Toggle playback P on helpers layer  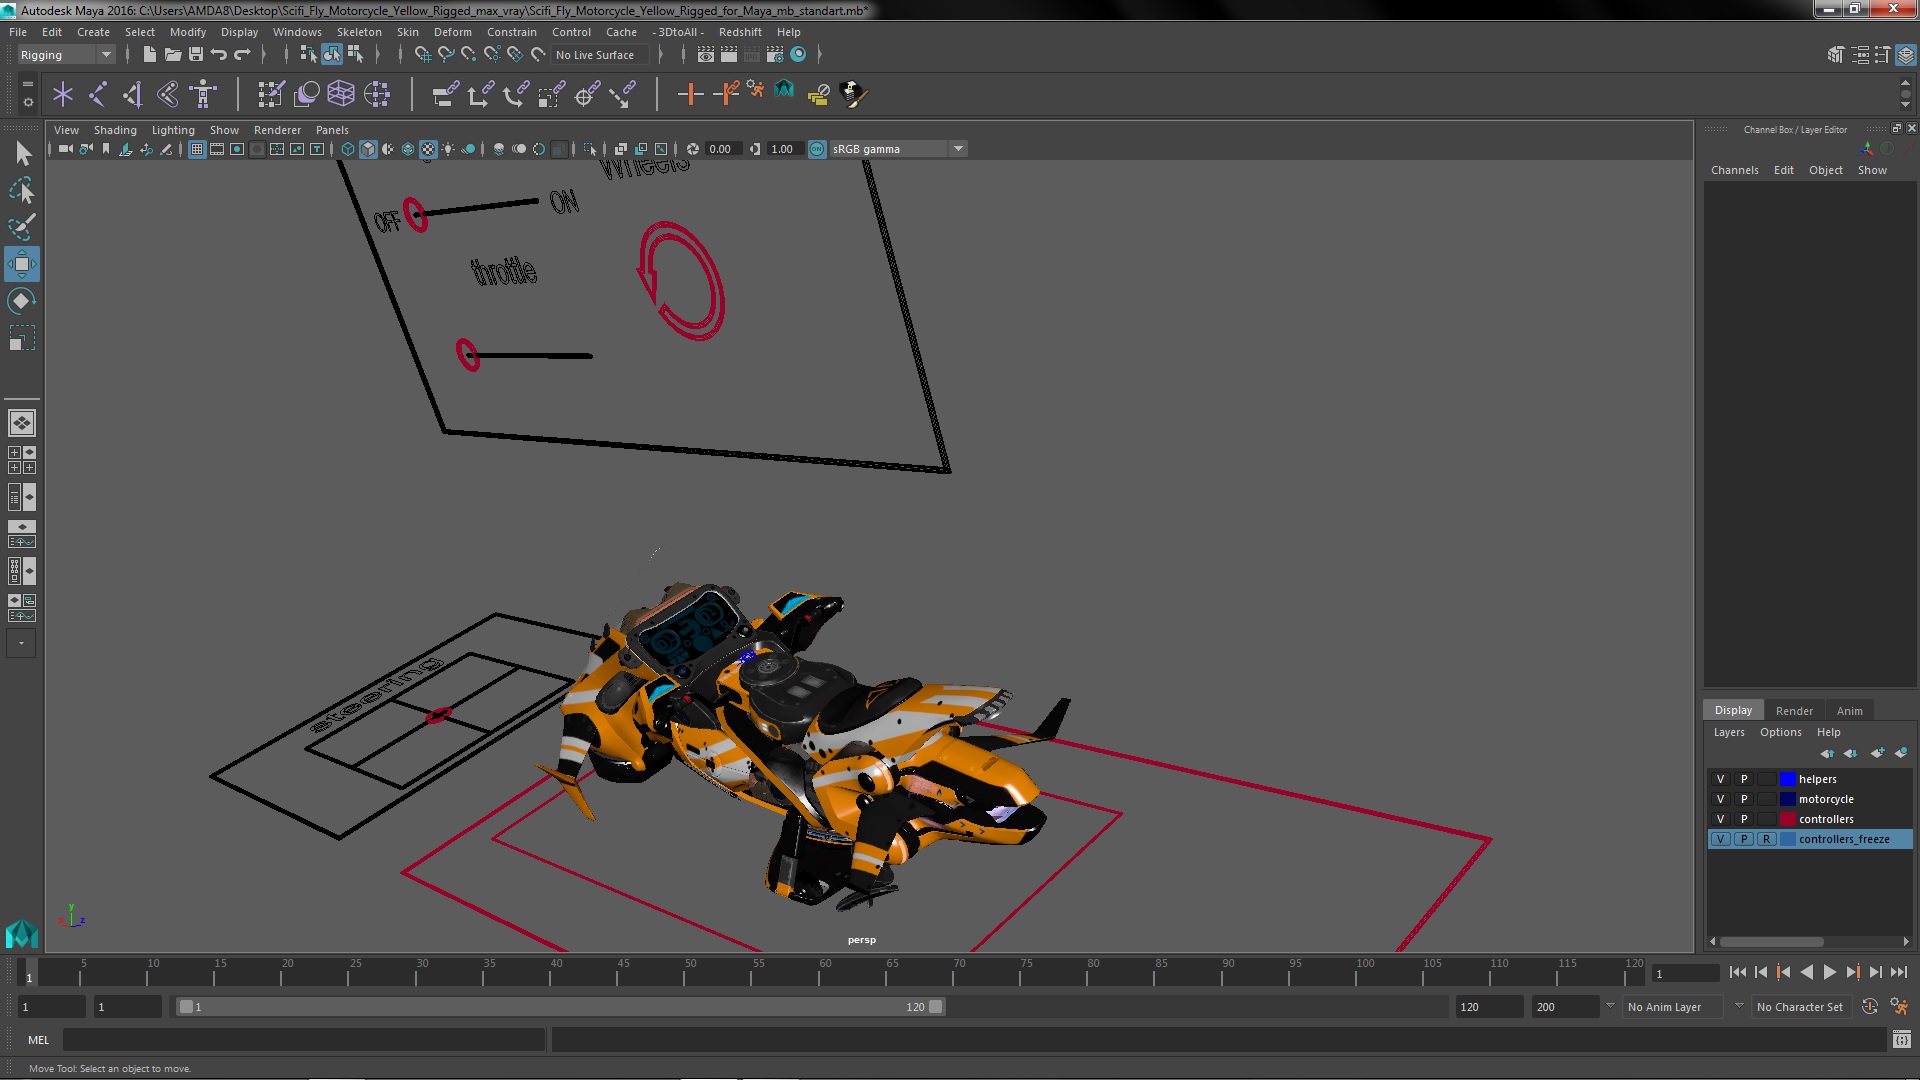(1744, 779)
